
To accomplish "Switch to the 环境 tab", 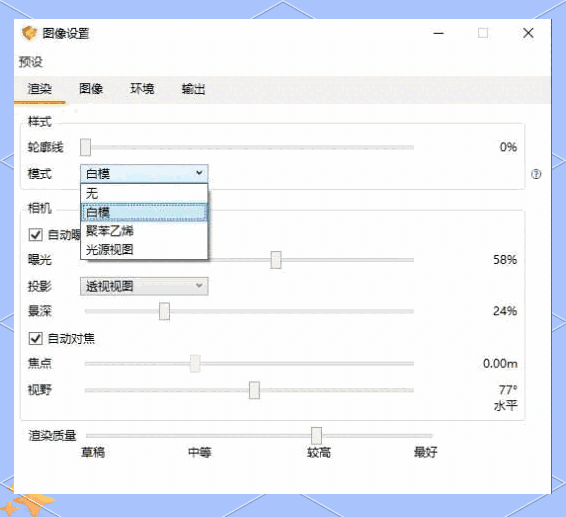I will 142,88.
